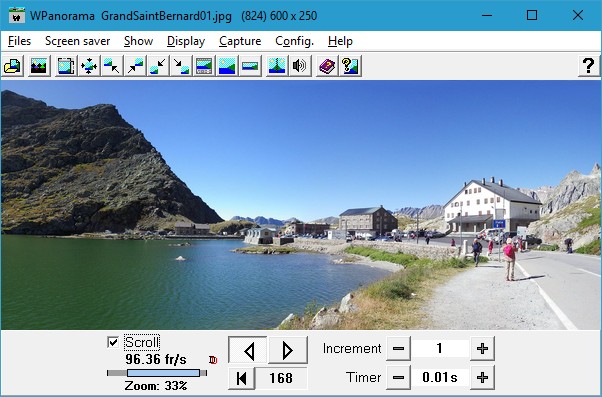Viewport: 602px width, 397px height.
Task: Click the four-arrows center position icon
Action: click(x=89, y=66)
